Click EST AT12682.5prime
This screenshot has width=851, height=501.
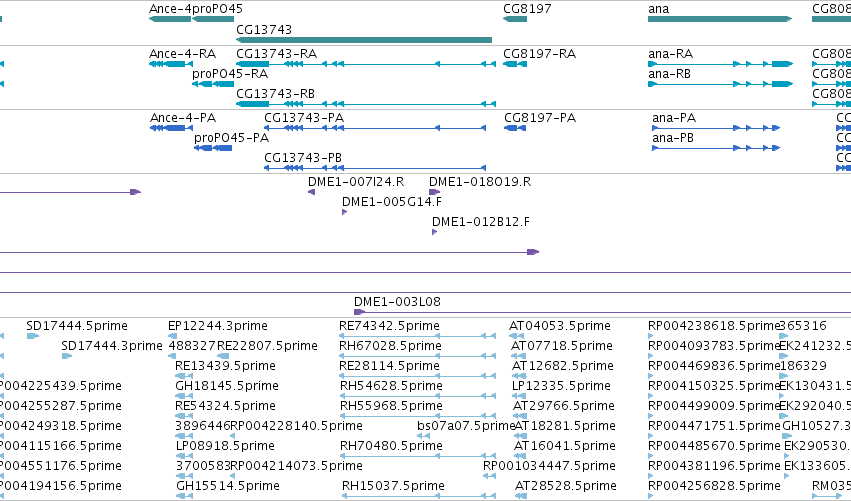point(519,376)
